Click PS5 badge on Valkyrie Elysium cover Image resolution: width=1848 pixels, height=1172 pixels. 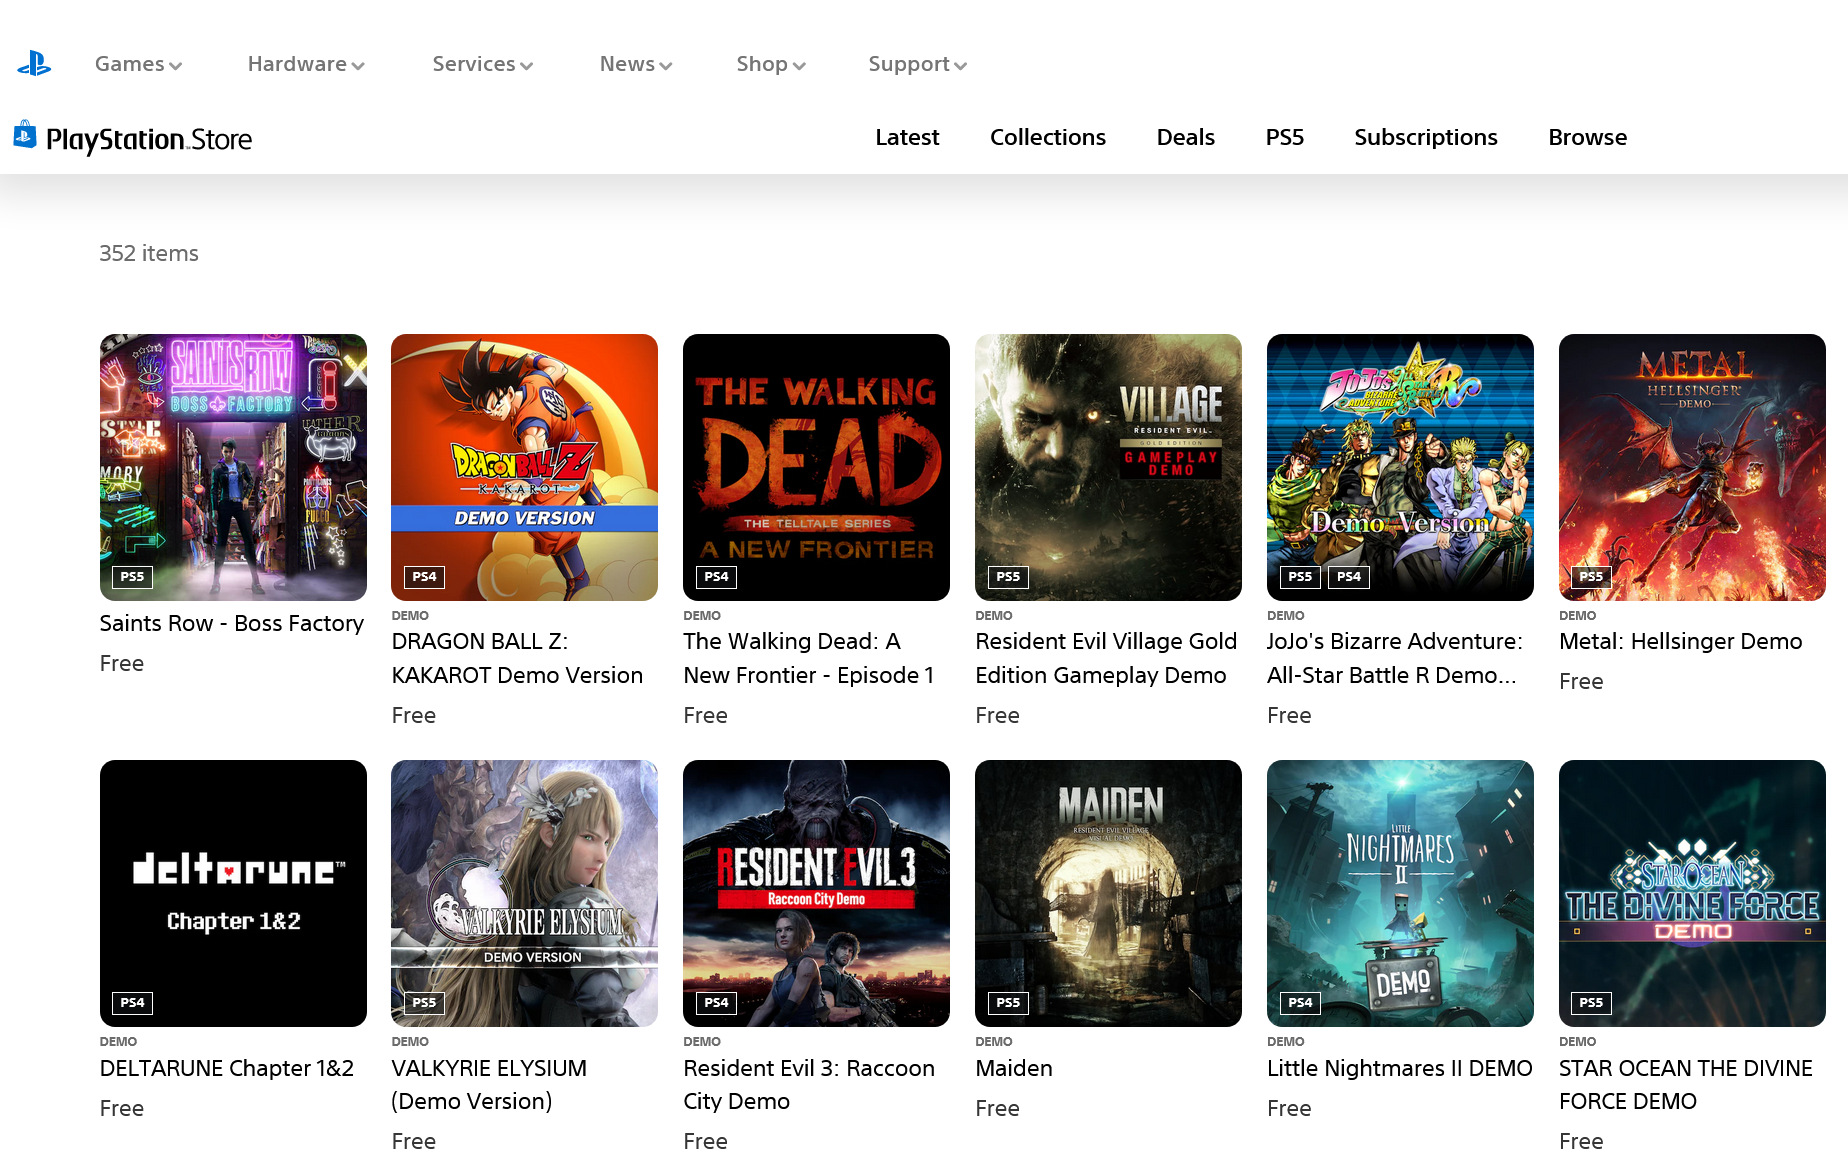tap(424, 1003)
